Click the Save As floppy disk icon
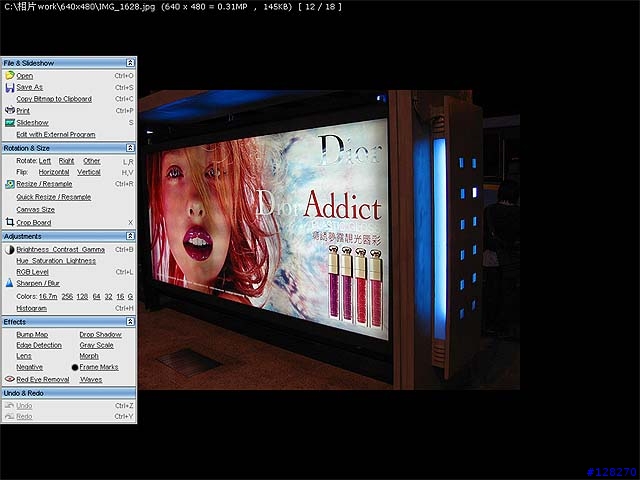The height and width of the screenshot is (480, 640). pos(9,87)
